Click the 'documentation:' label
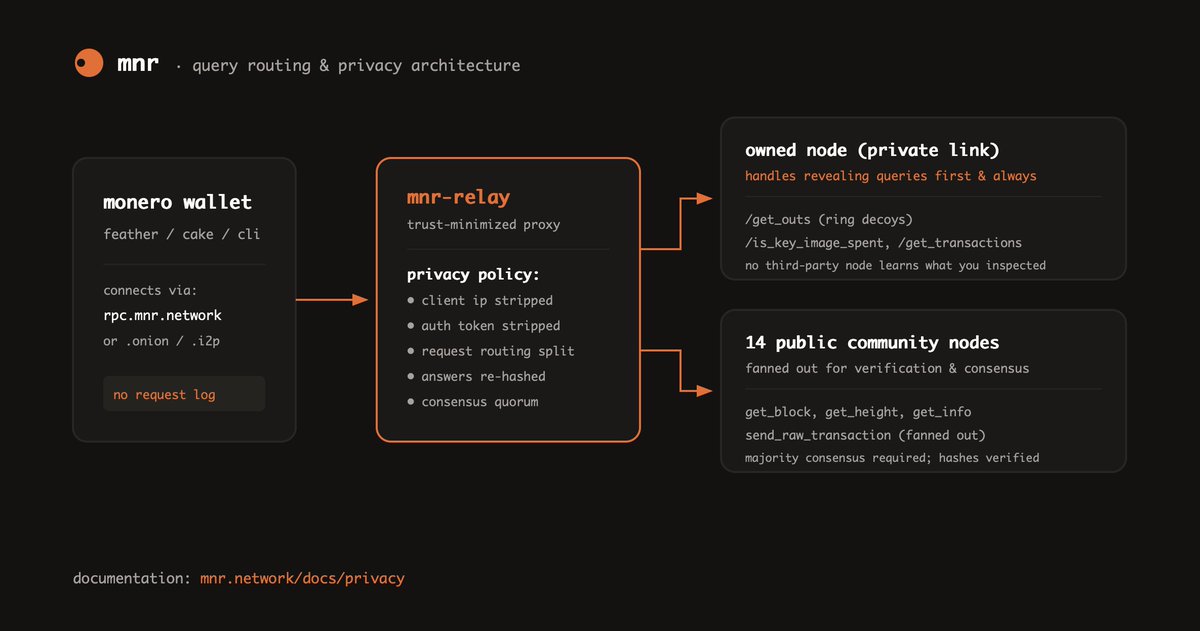Screen dimensions: 1200x631 tap(132, 578)
